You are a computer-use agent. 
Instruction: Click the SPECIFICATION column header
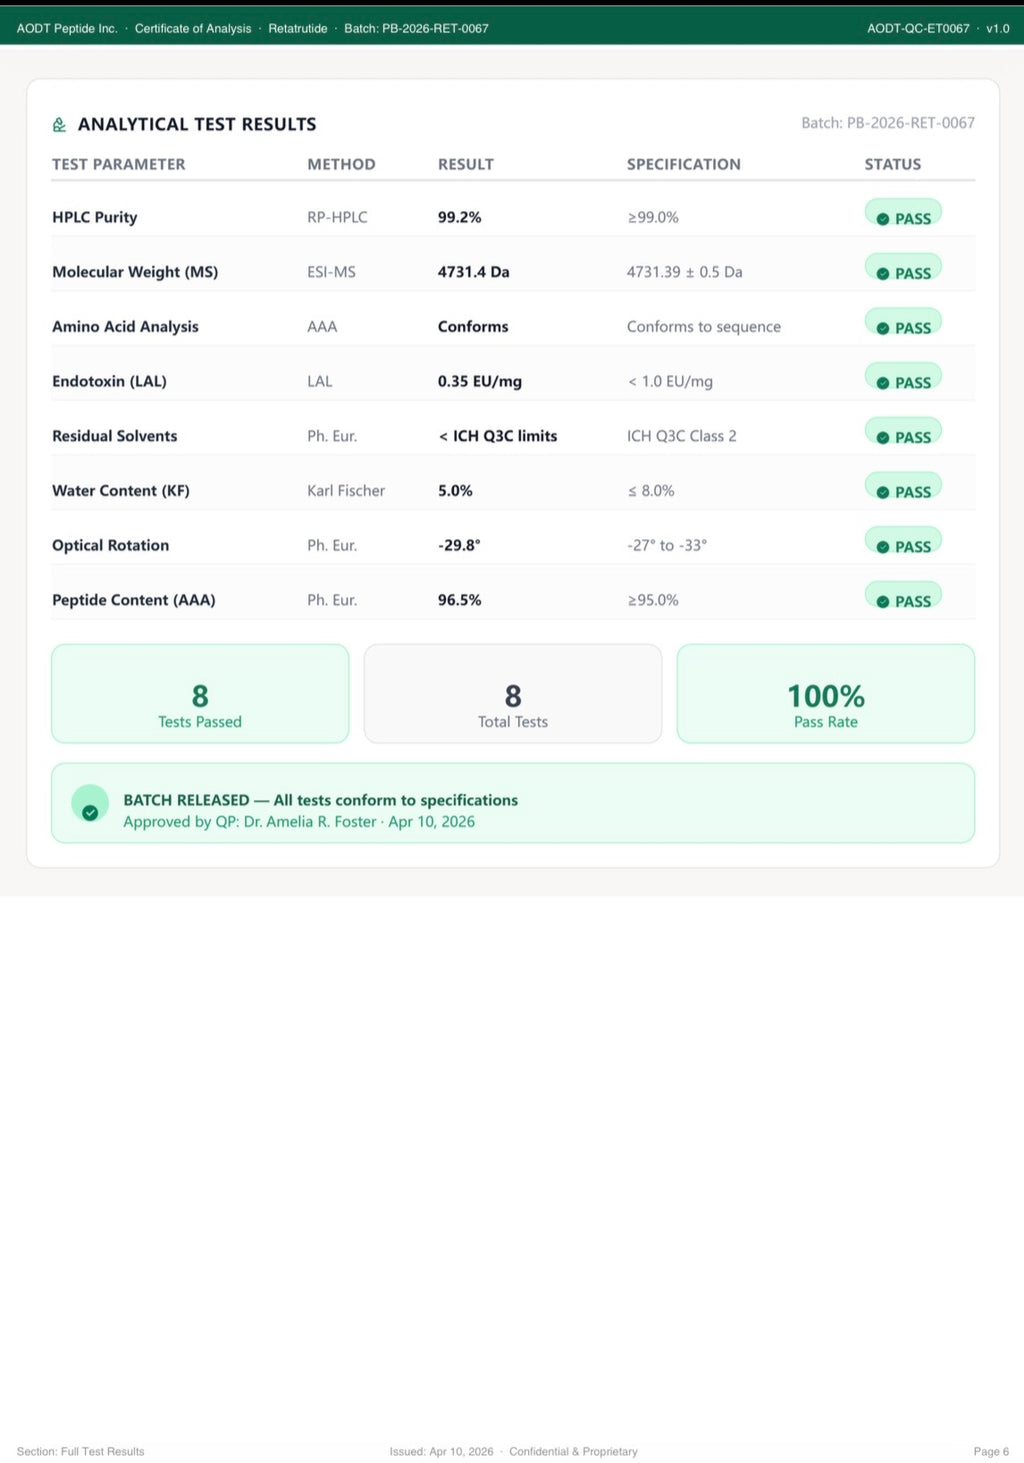coord(684,164)
